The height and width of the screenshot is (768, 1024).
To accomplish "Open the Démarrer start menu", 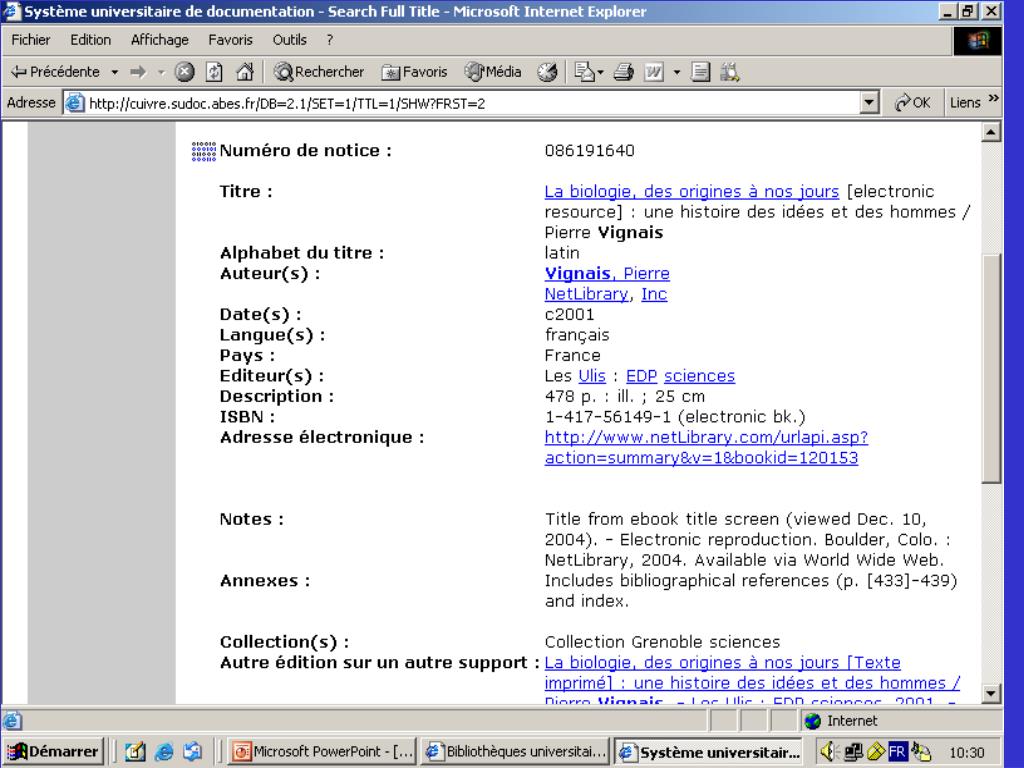I will tap(53, 752).
